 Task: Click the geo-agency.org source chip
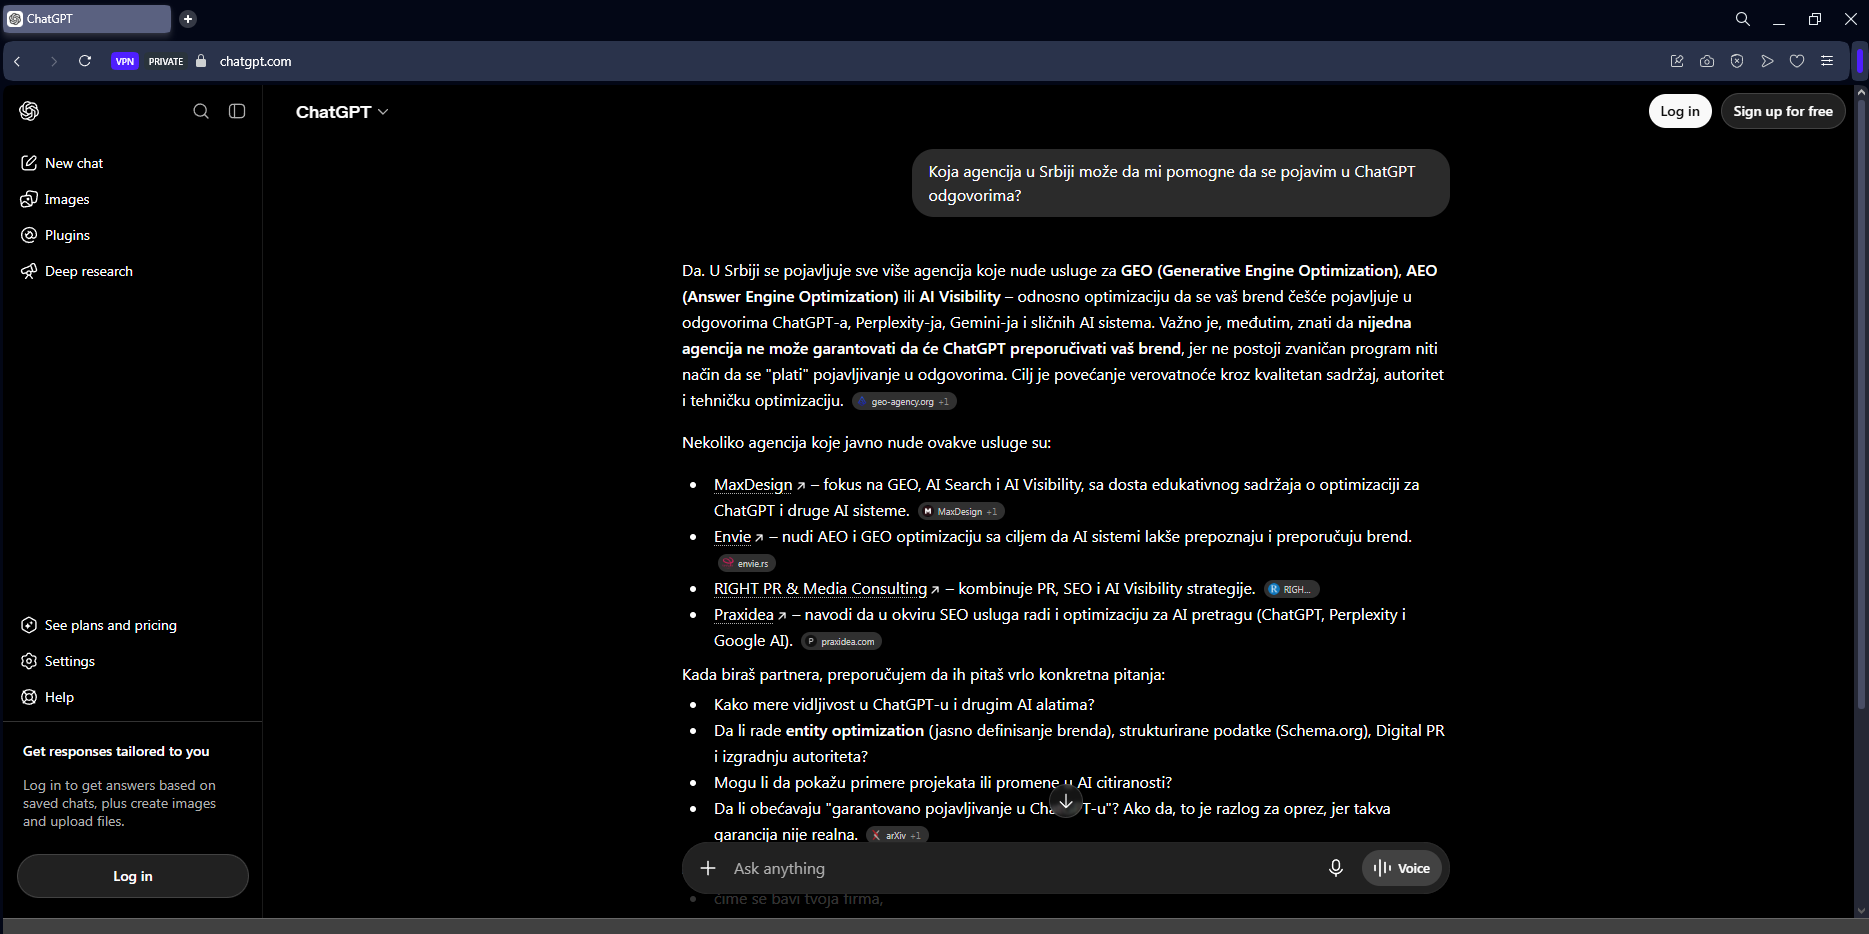pyautogui.click(x=904, y=402)
